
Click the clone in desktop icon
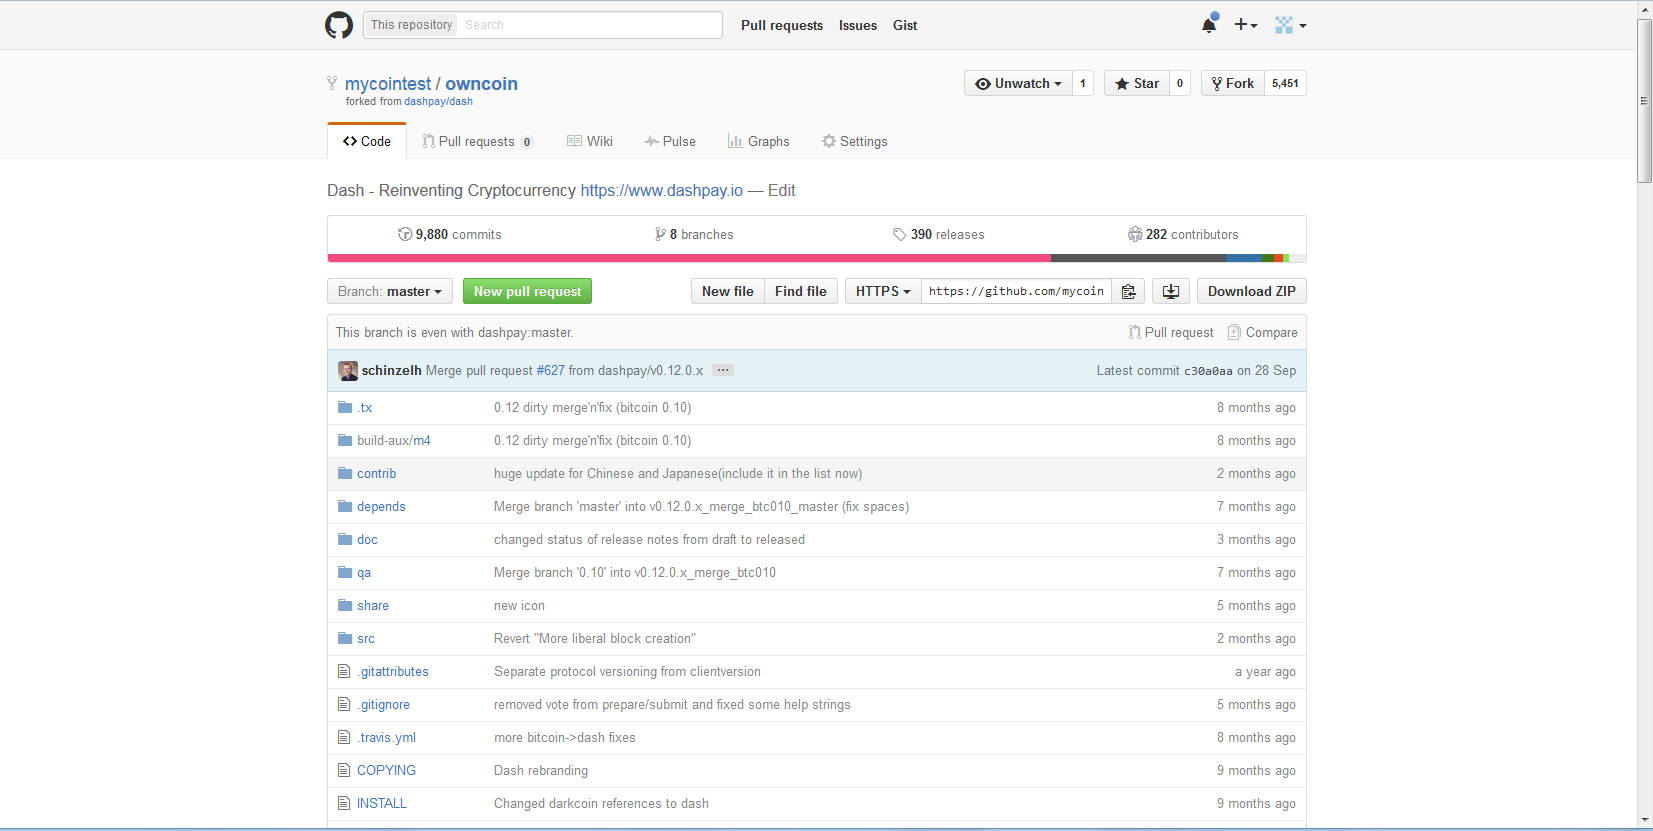click(x=1171, y=291)
